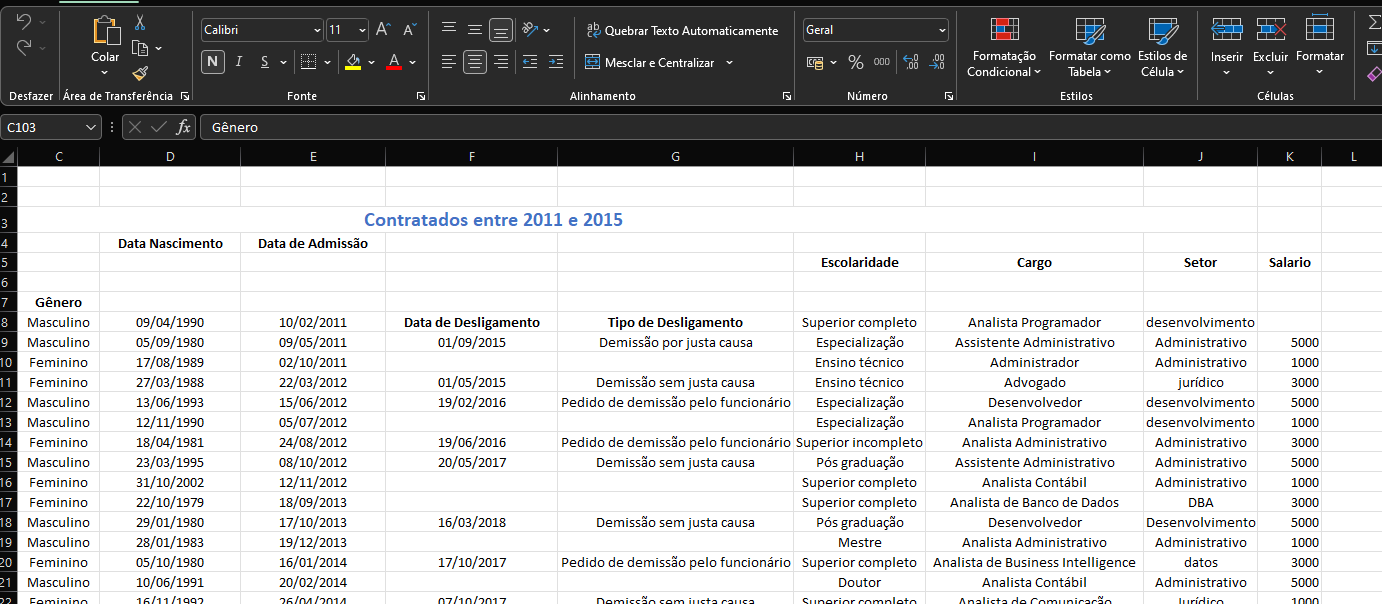Click the Formatar cells icon
Image resolution: width=1382 pixels, height=604 pixels.
1320,29
